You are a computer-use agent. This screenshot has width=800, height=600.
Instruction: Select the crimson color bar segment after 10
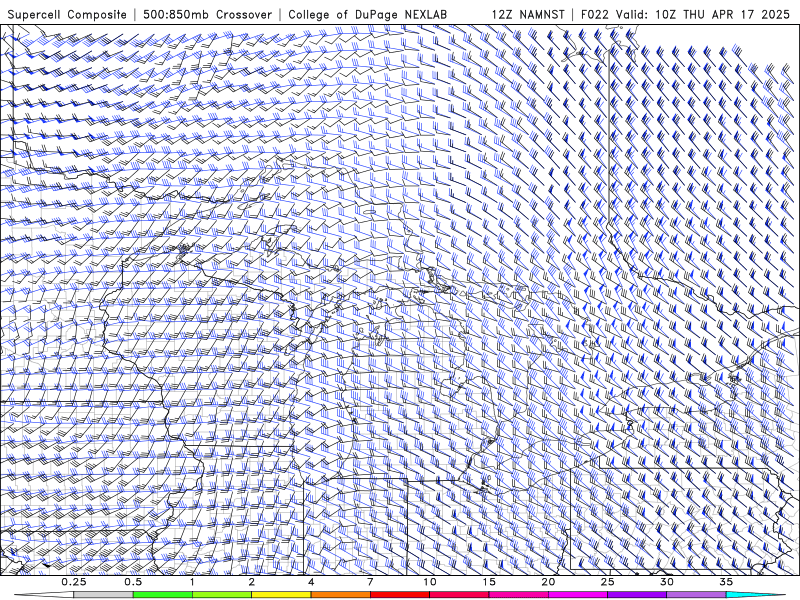(459, 595)
